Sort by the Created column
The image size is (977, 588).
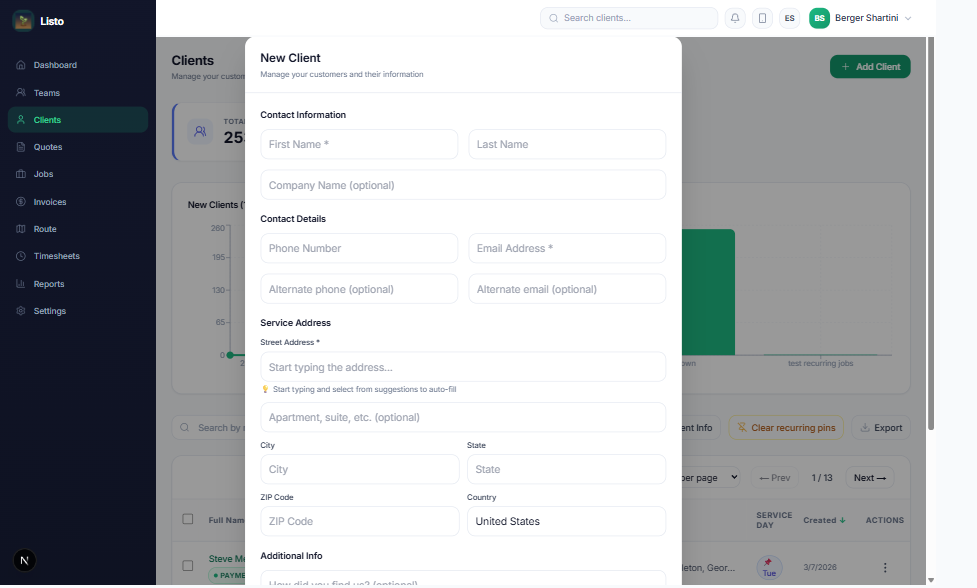point(824,520)
